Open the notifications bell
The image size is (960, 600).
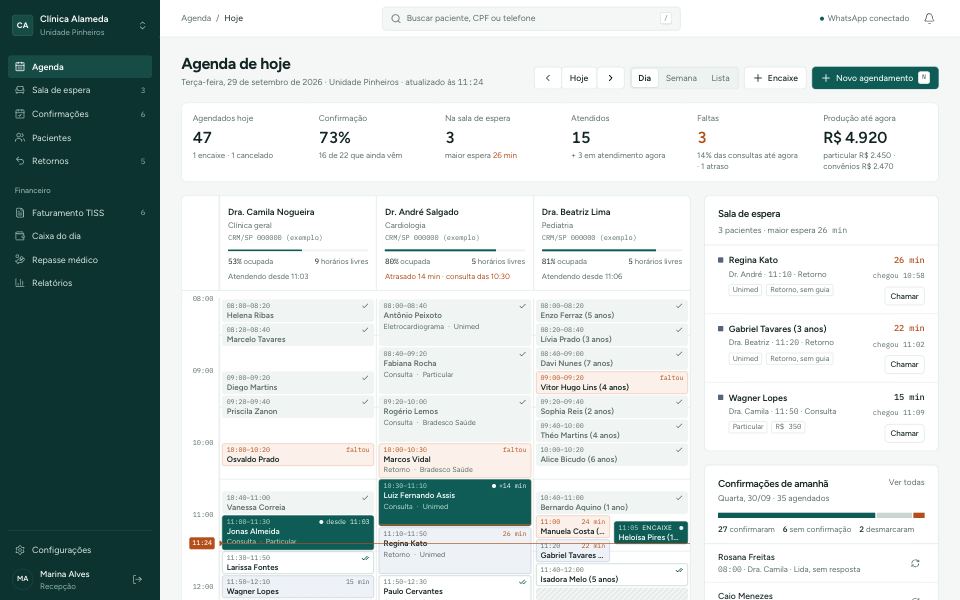point(929,18)
